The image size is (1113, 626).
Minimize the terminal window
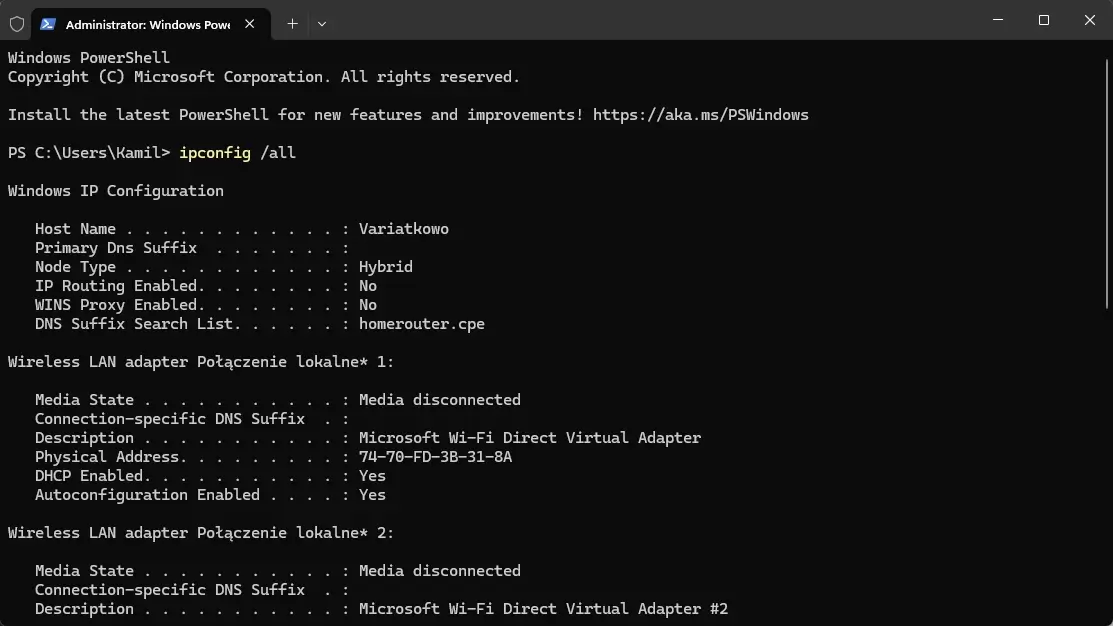click(997, 20)
